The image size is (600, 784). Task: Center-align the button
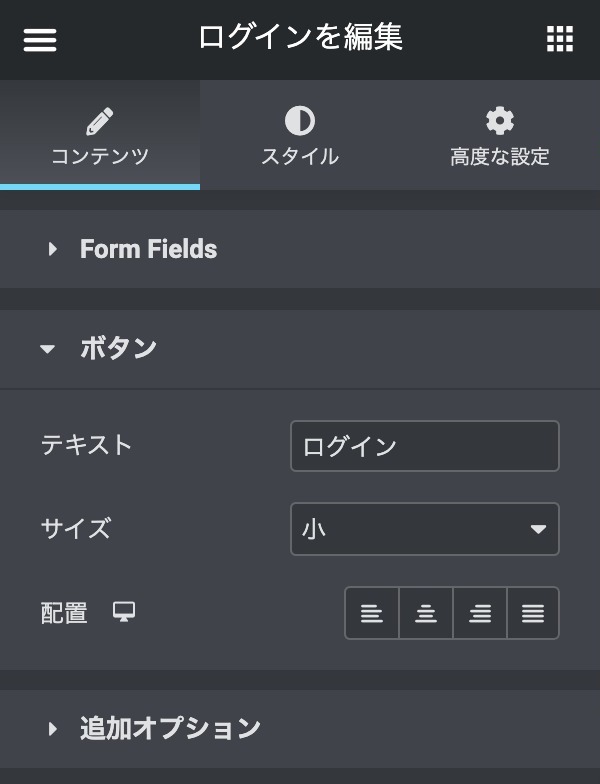click(426, 613)
